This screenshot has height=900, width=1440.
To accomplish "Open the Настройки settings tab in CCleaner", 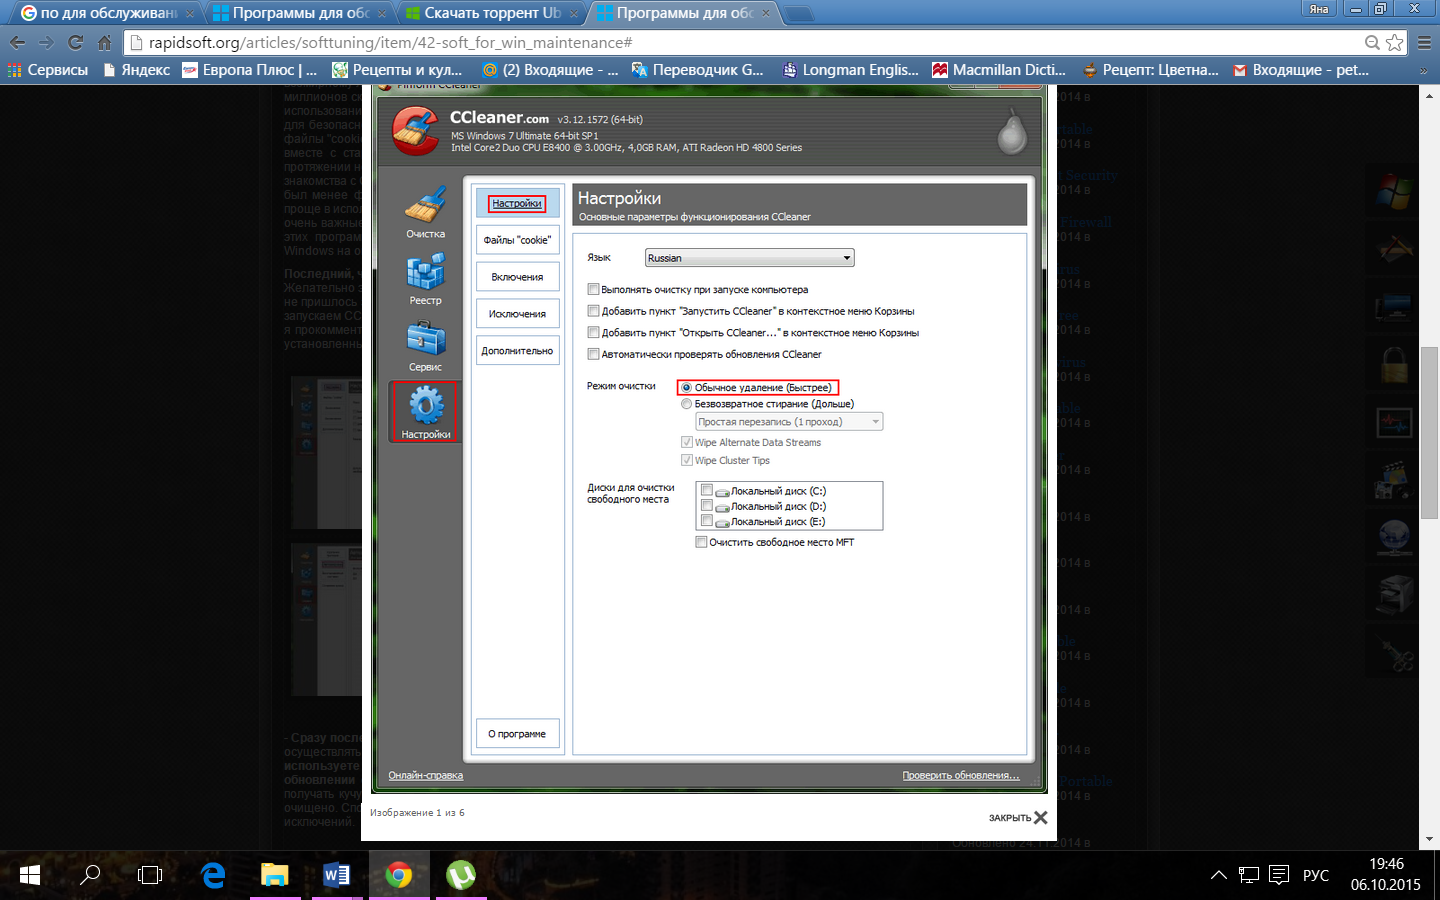I will [517, 203].
